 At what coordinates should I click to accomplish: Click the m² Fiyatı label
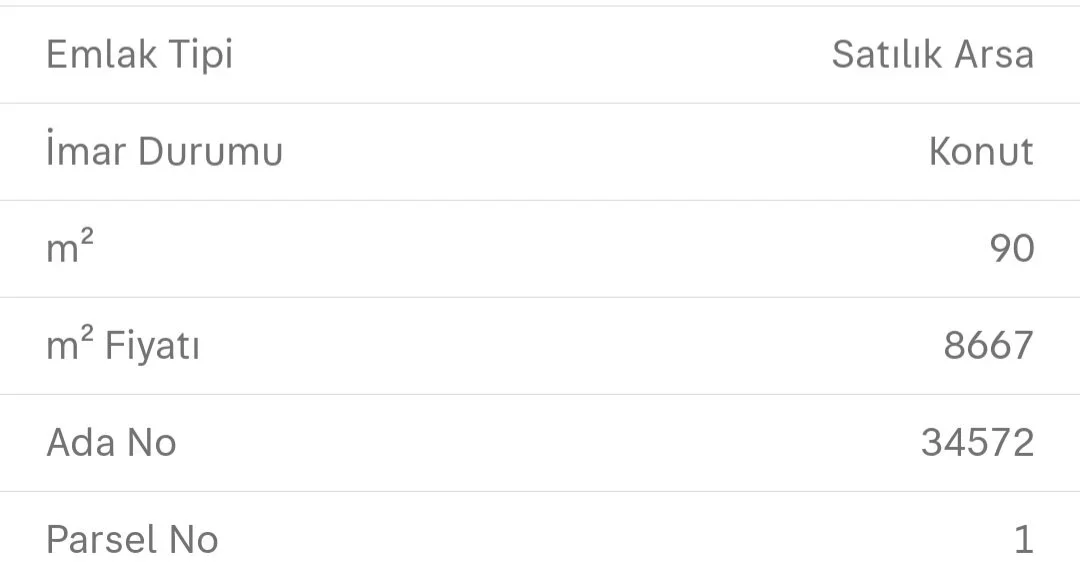pyautogui.click(x=123, y=346)
